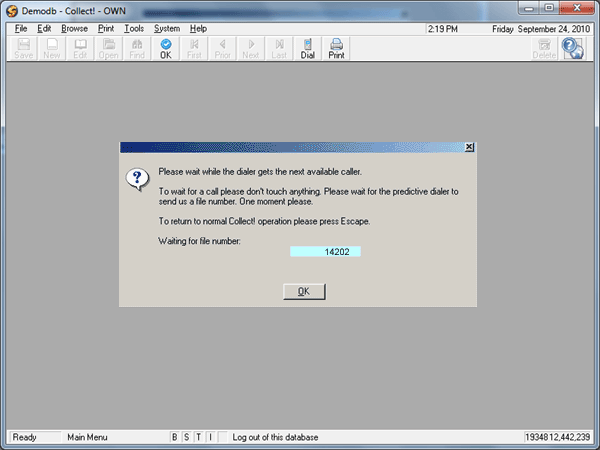This screenshot has height=450, width=600.
Task: Go to the First record icon
Action: (194, 49)
